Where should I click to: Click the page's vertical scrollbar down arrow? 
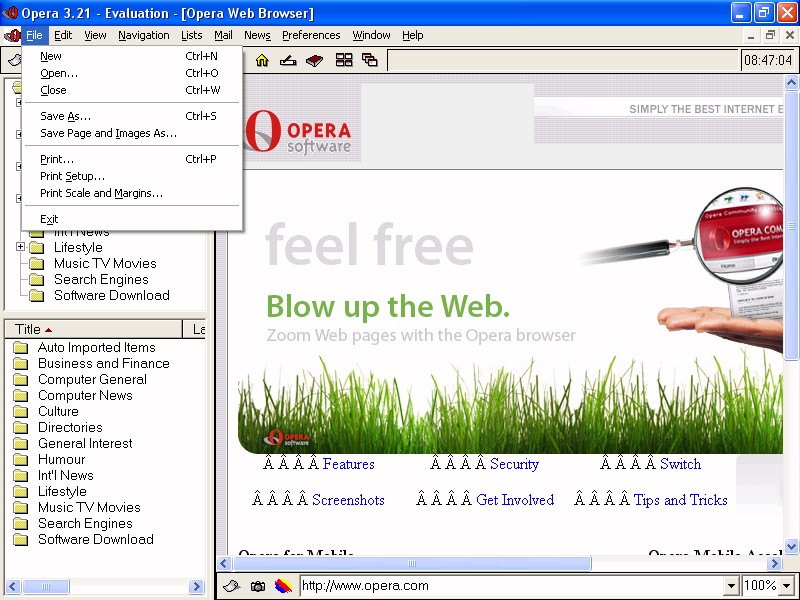791,546
